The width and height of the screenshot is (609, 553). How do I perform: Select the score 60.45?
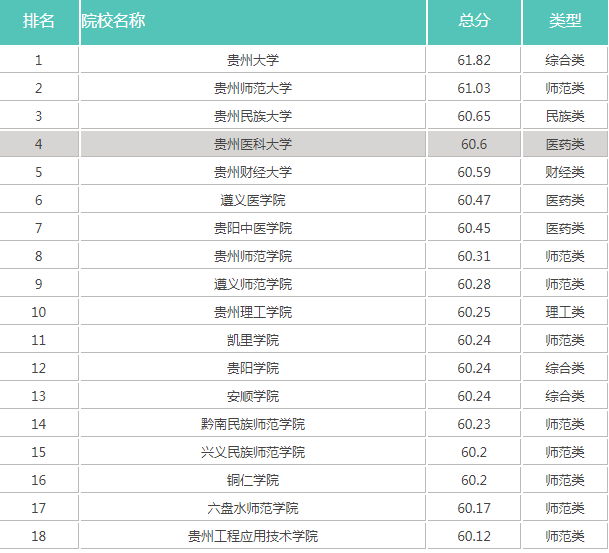point(474,228)
